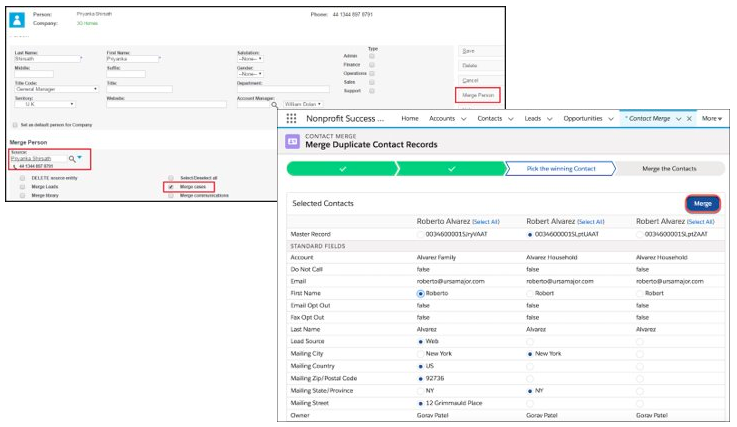The image size is (737, 427).
Task: Open the Gender dropdown
Action: tap(250, 74)
